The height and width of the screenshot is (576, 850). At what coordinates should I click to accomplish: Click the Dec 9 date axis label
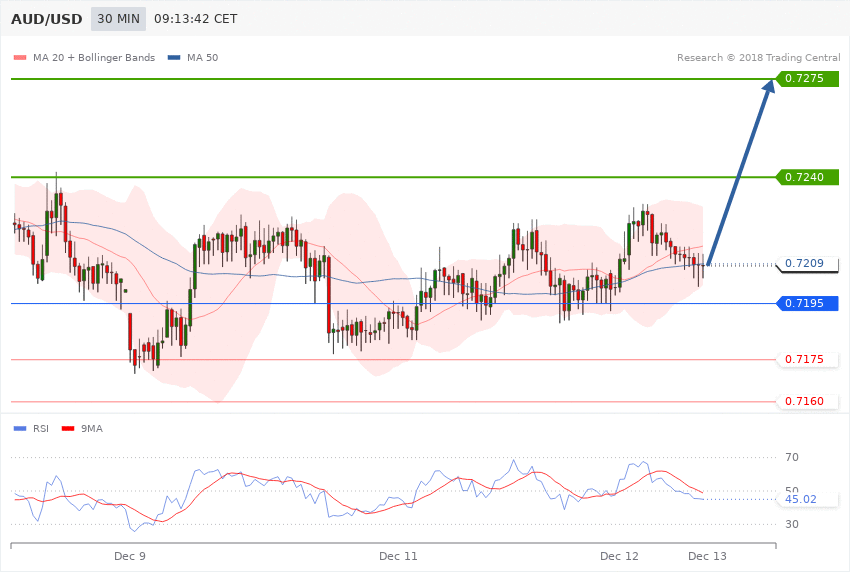point(130,556)
